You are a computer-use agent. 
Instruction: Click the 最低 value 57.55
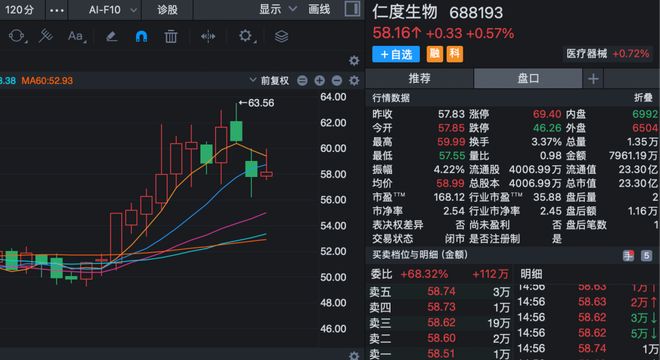452,156
